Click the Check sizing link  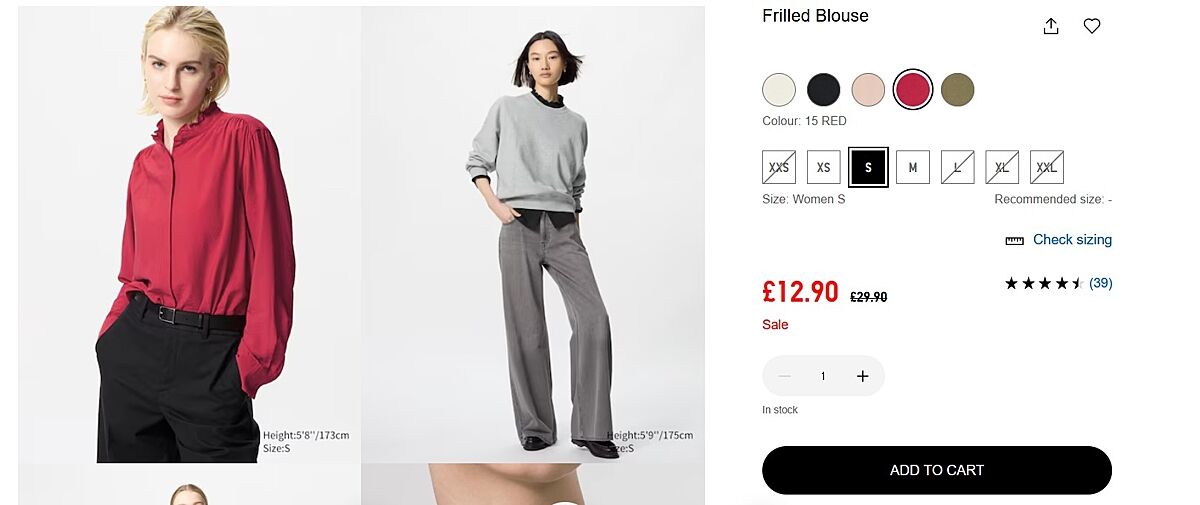1072,240
